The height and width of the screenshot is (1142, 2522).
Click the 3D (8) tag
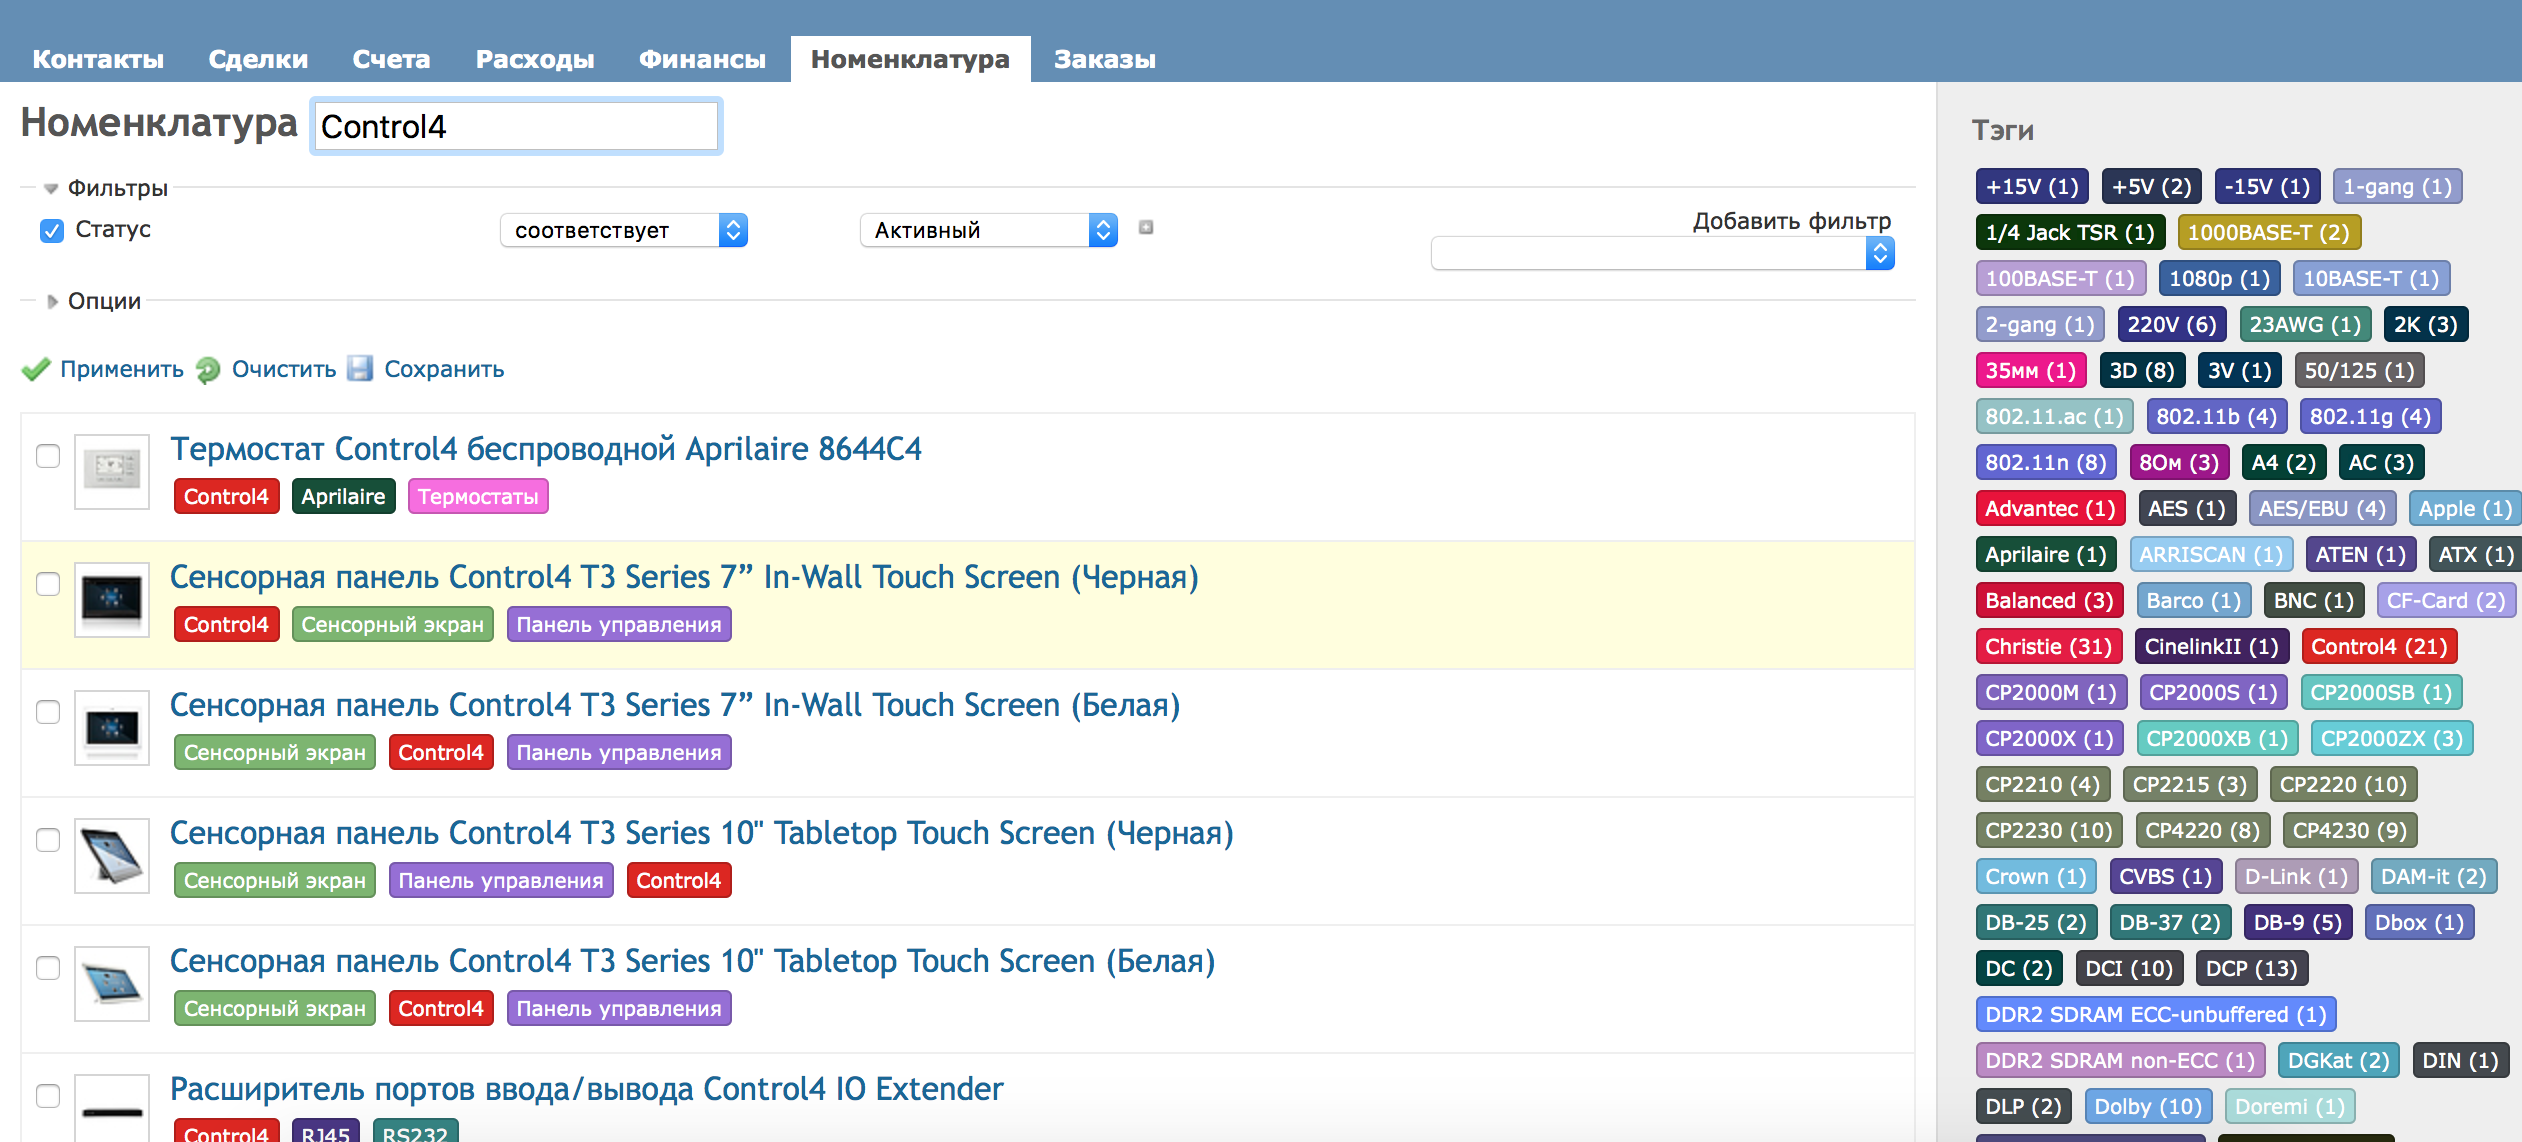2142,371
